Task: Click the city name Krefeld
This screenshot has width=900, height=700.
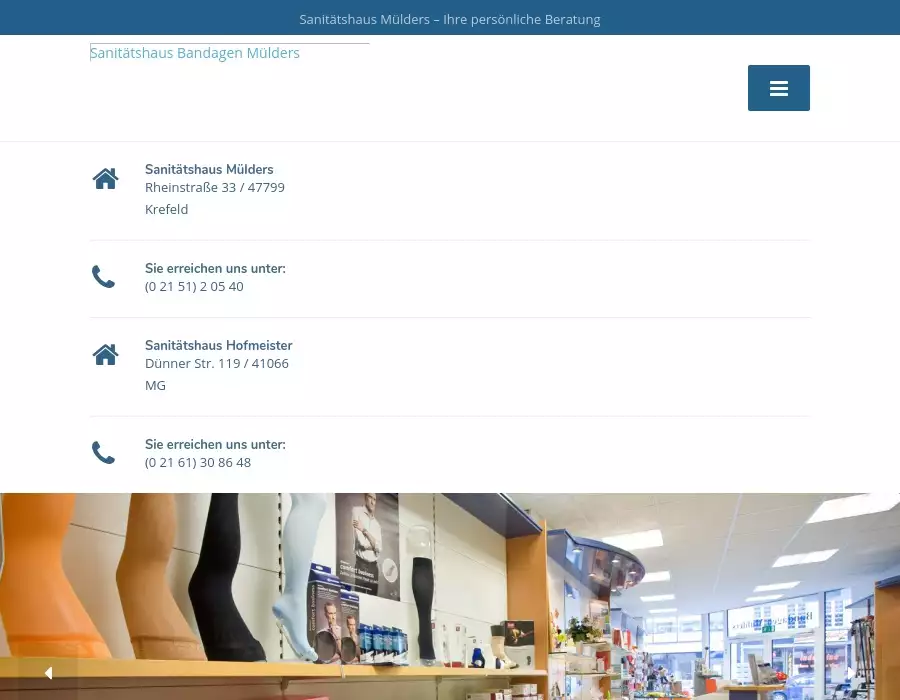Action: (166, 209)
